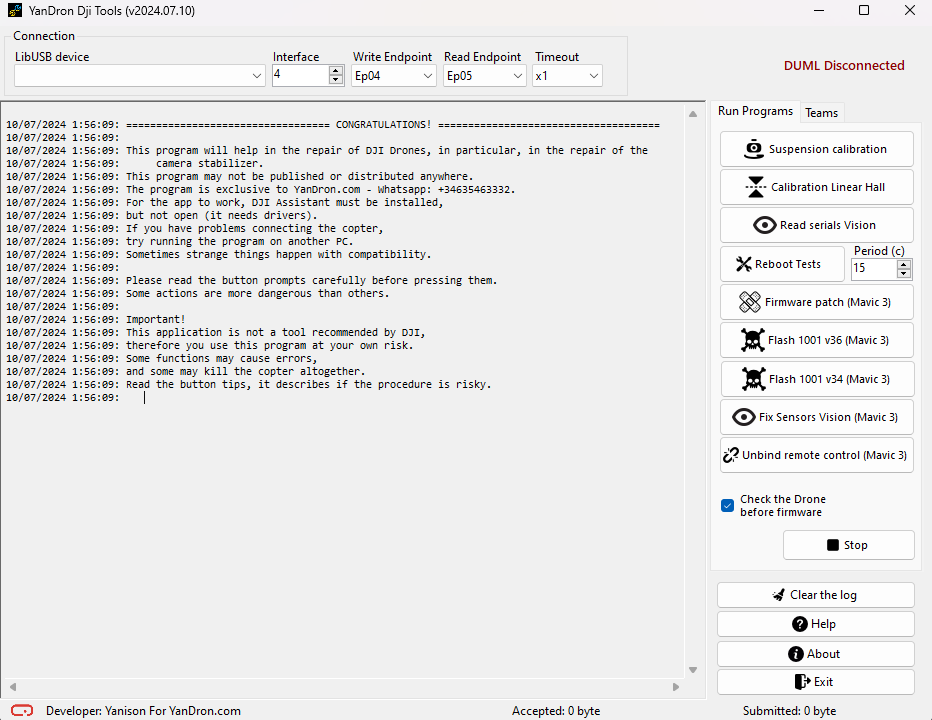Image resolution: width=932 pixels, height=720 pixels.
Task: Click the wrench icon on Reboot Tests
Action: click(x=743, y=264)
